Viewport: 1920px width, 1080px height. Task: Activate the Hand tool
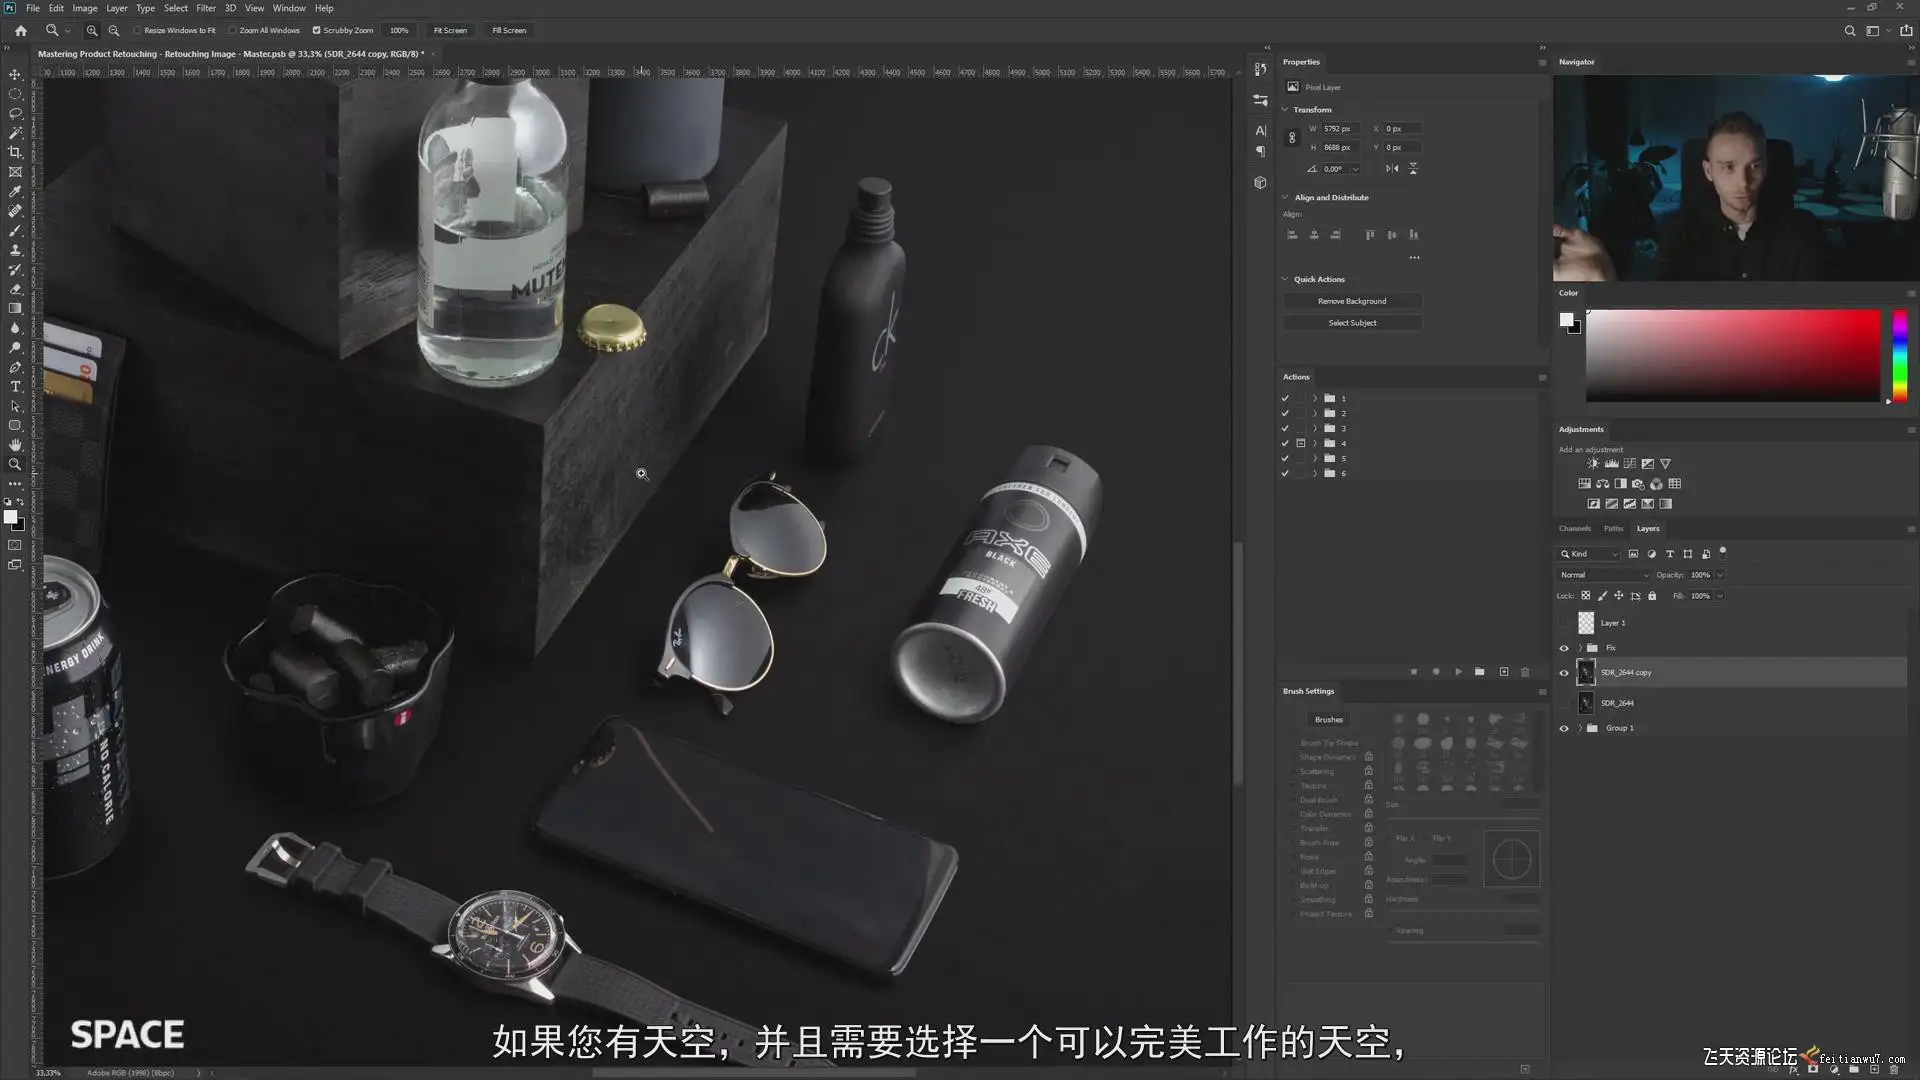pos(15,445)
